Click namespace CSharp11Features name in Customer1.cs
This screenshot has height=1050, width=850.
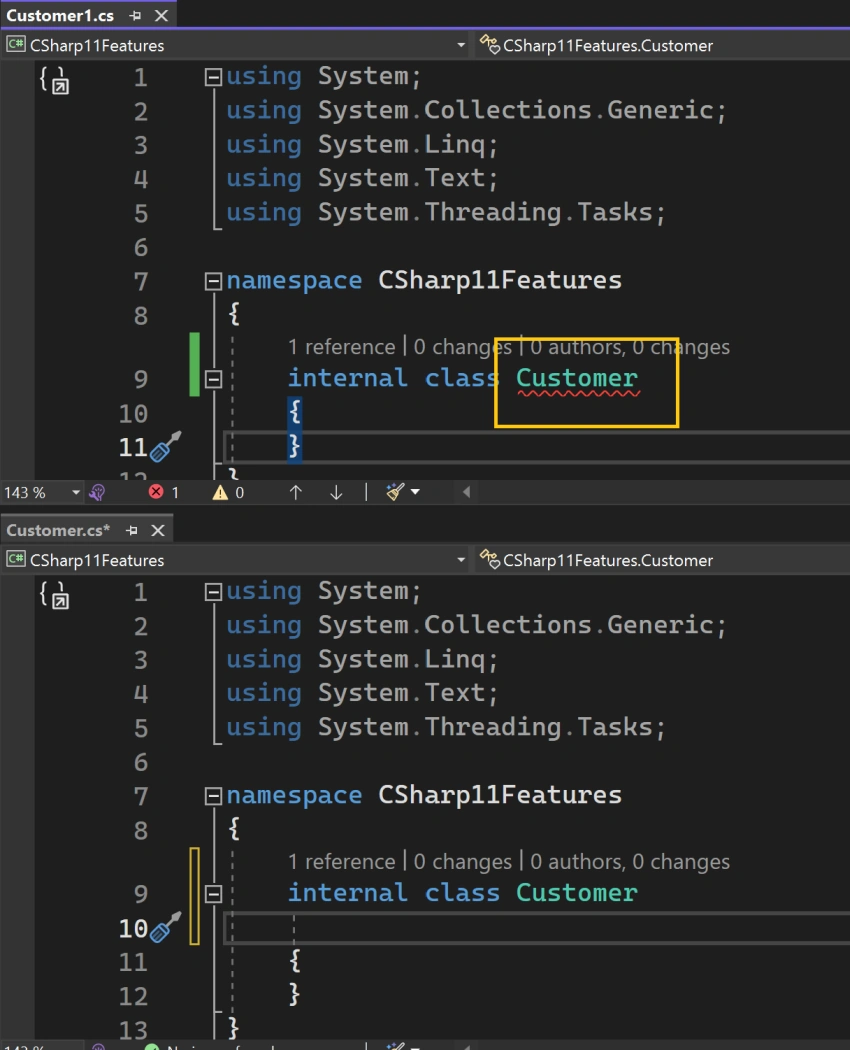point(500,280)
